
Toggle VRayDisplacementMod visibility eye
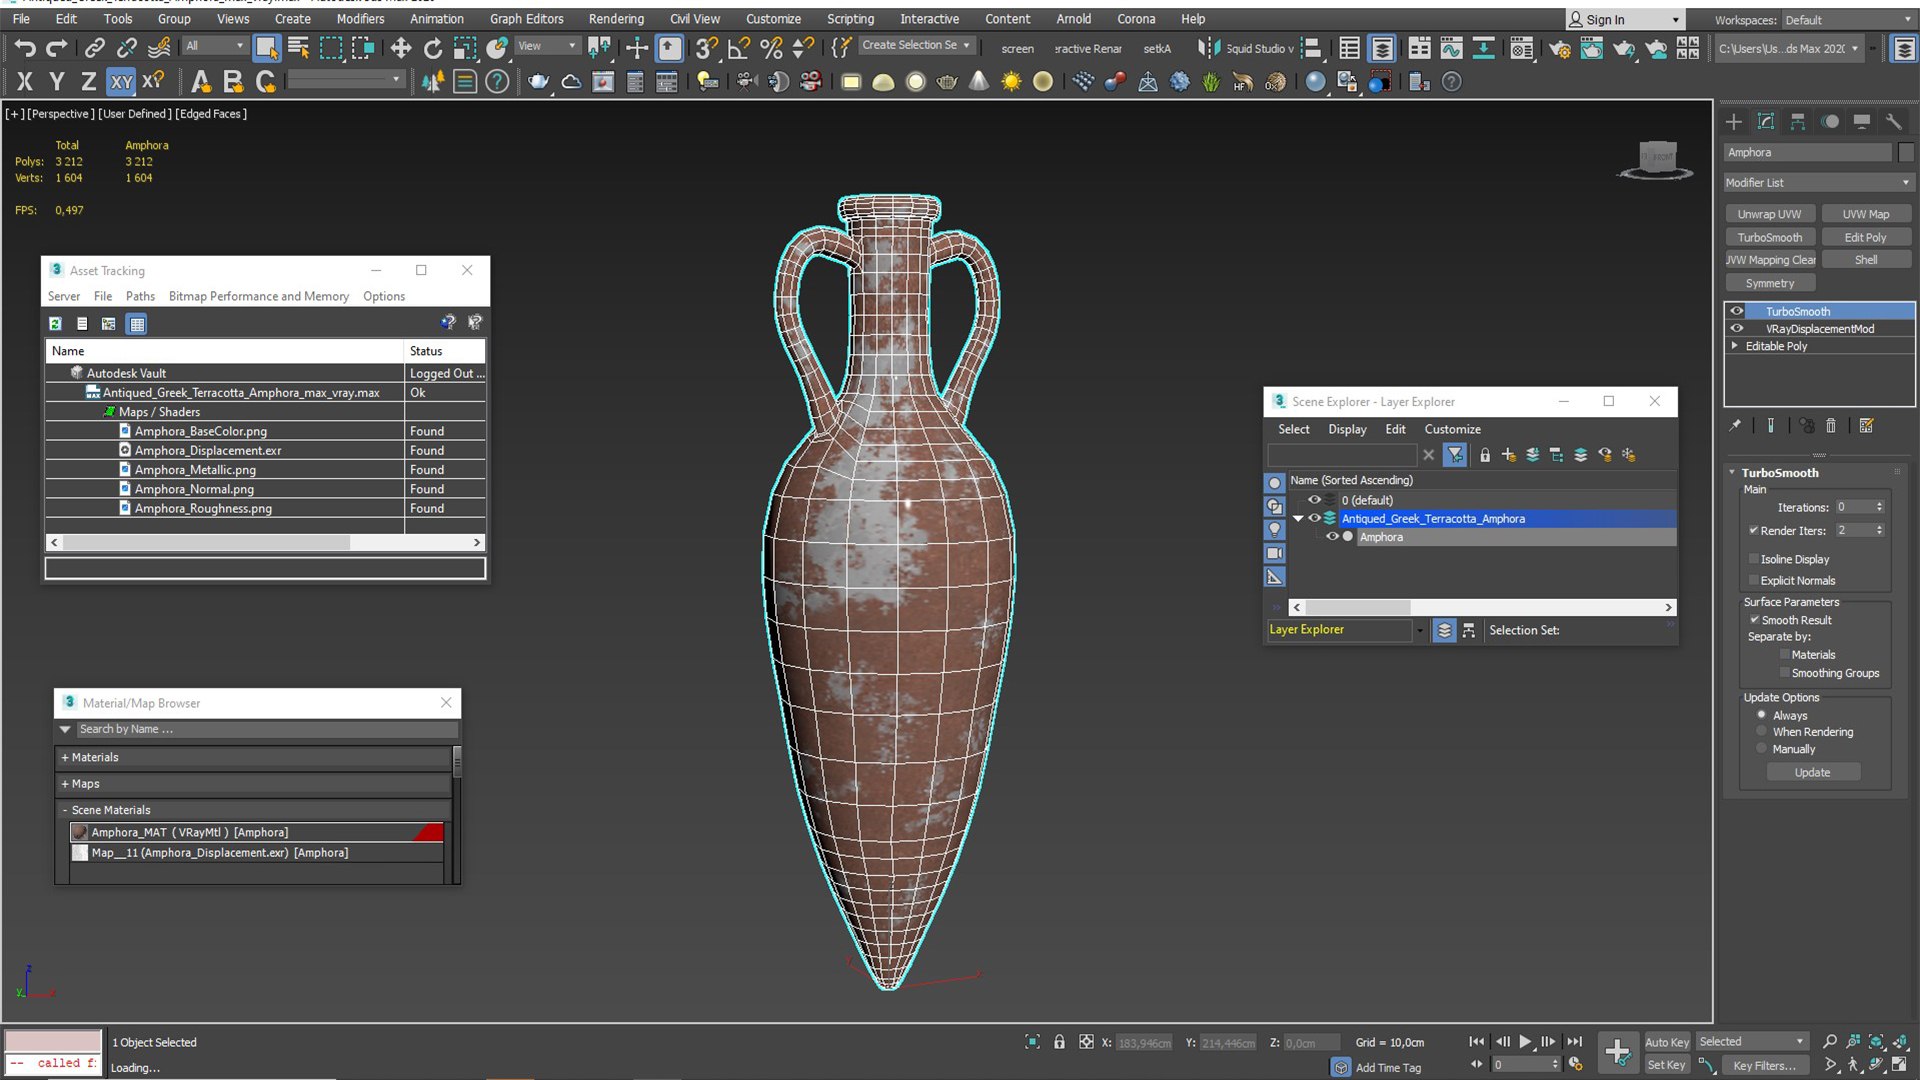coord(1737,328)
